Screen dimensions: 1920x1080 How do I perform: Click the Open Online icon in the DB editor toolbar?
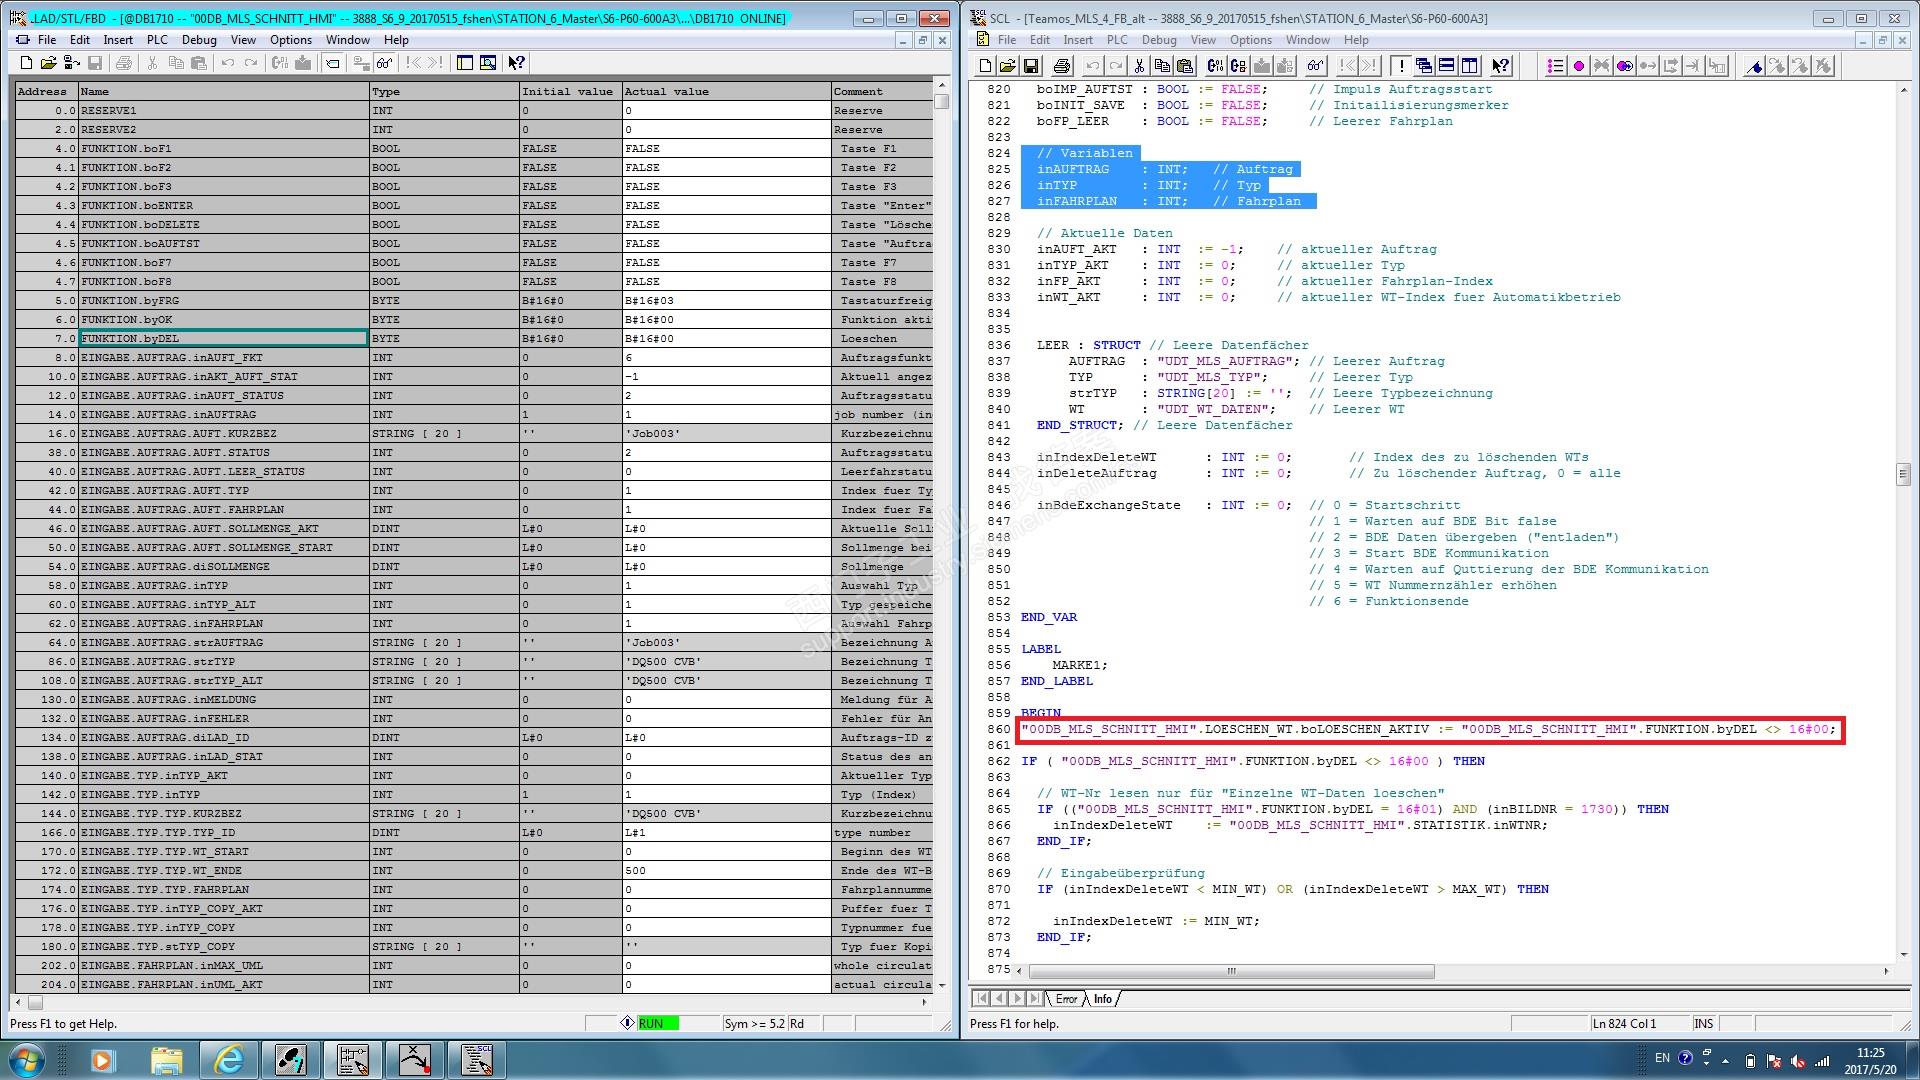point(71,63)
